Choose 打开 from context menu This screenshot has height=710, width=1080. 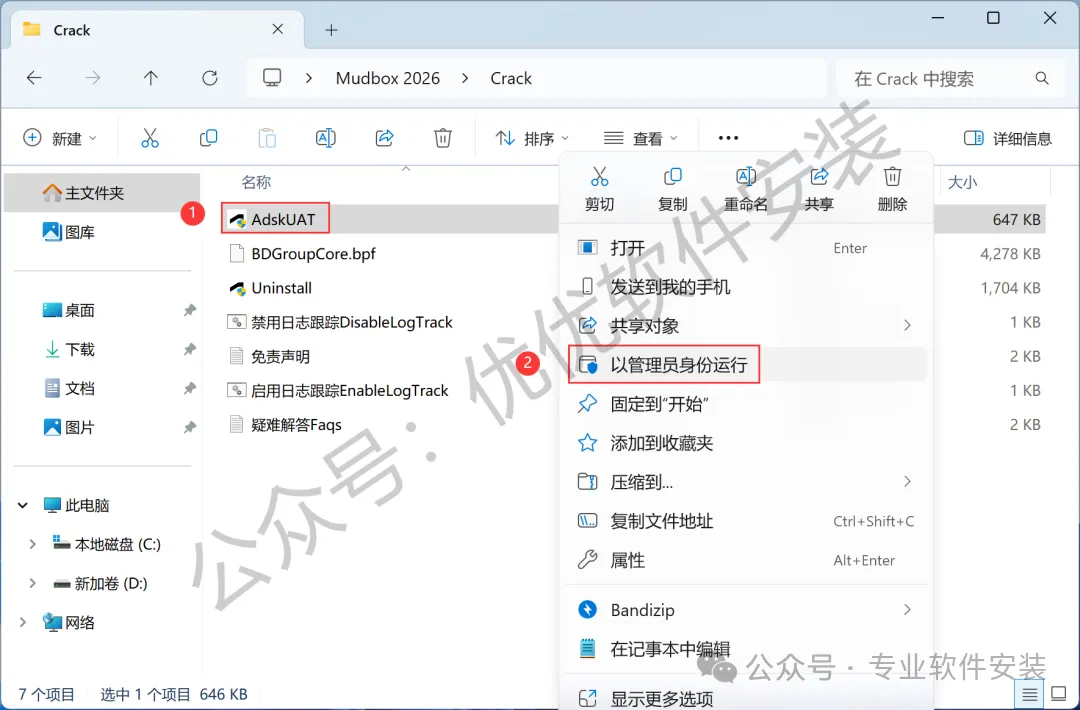point(747,248)
